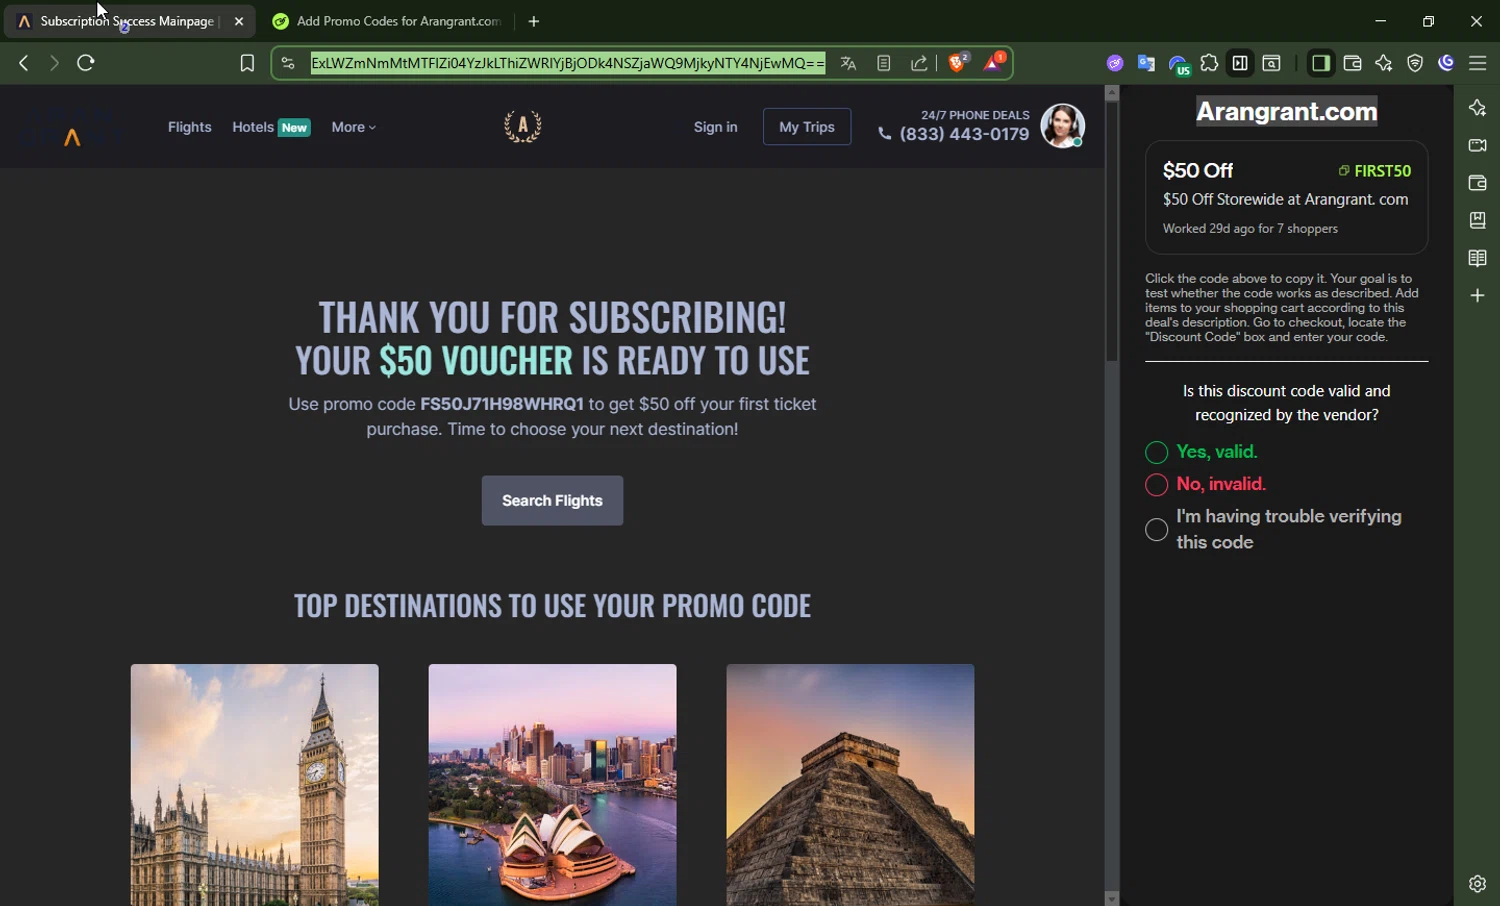Viewport: 1500px width, 906px height.
Task: Click the translate page icon
Action: 848,63
